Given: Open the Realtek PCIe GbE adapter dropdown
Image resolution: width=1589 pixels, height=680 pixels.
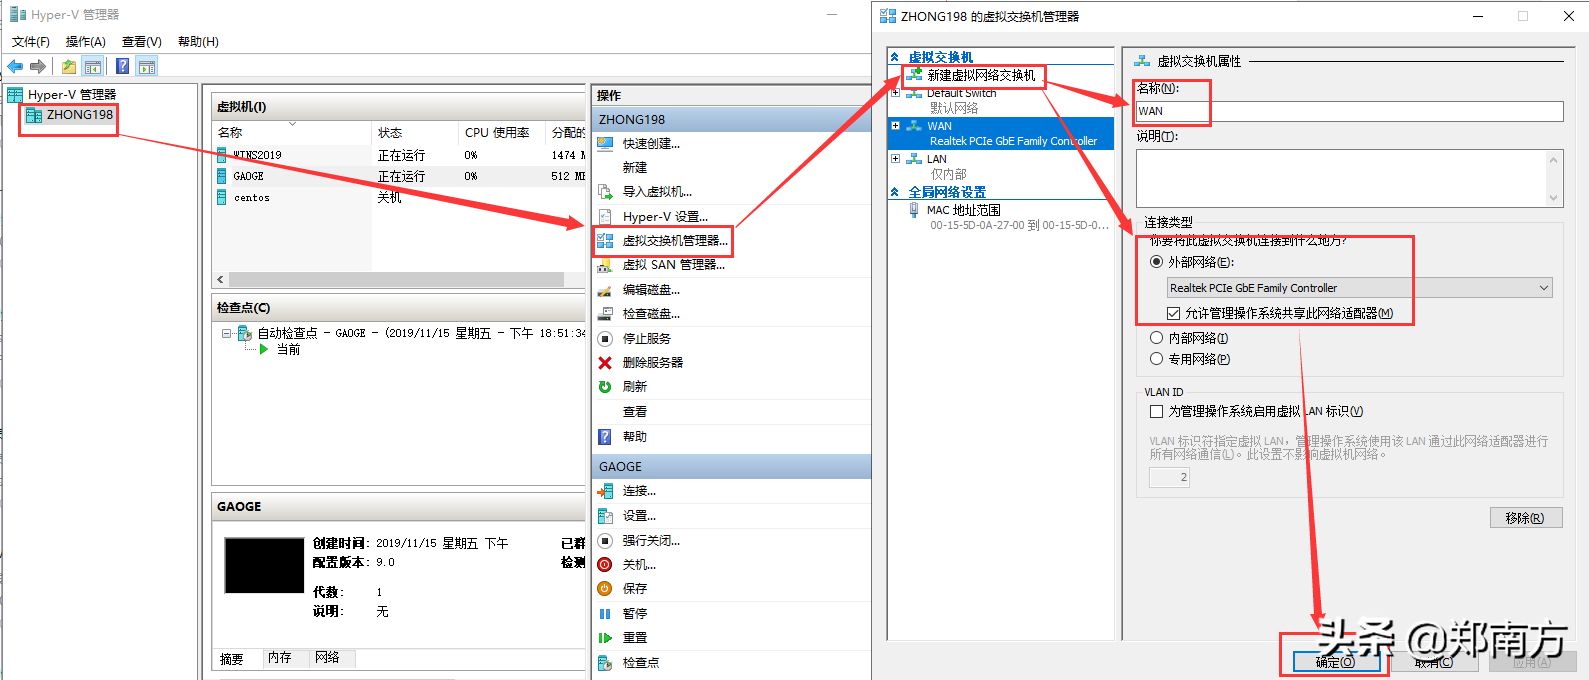Looking at the screenshot, I should click(1359, 288).
